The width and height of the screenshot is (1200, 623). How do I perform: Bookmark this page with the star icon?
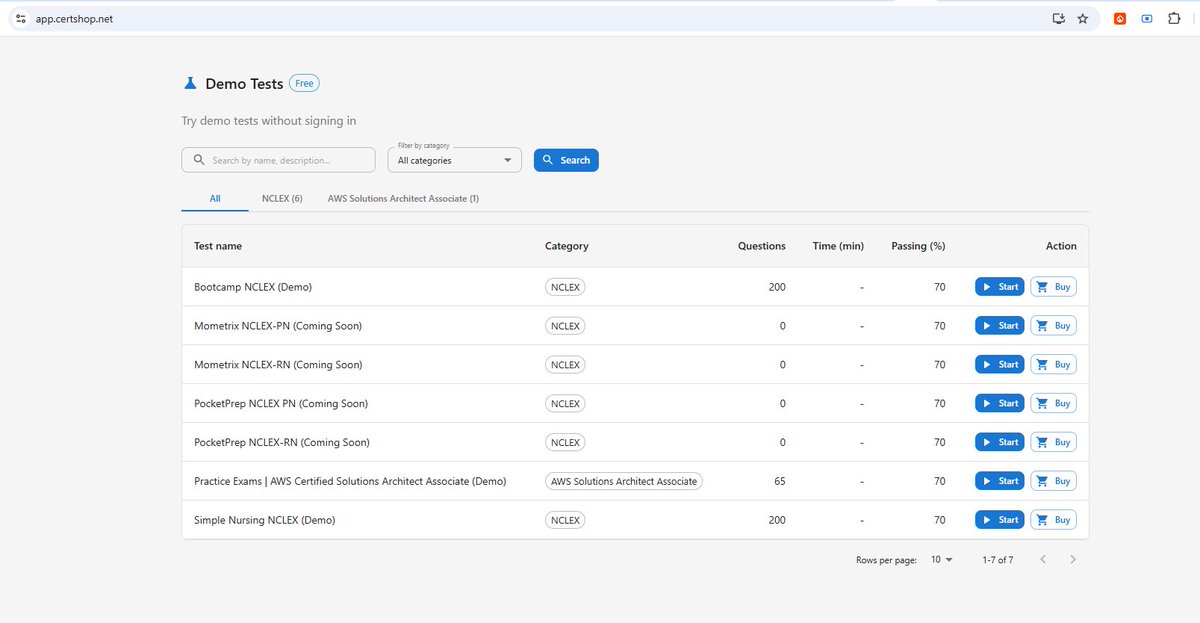(x=1083, y=18)
